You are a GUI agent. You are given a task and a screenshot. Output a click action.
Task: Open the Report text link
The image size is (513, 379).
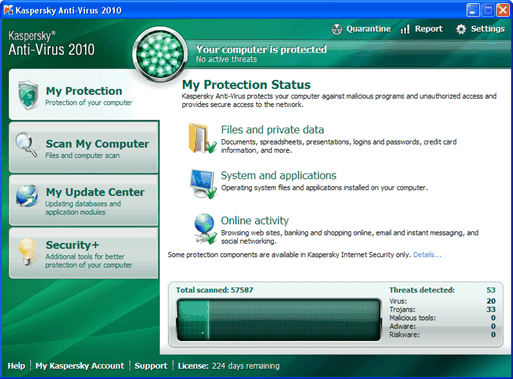(x=429, y=29)
